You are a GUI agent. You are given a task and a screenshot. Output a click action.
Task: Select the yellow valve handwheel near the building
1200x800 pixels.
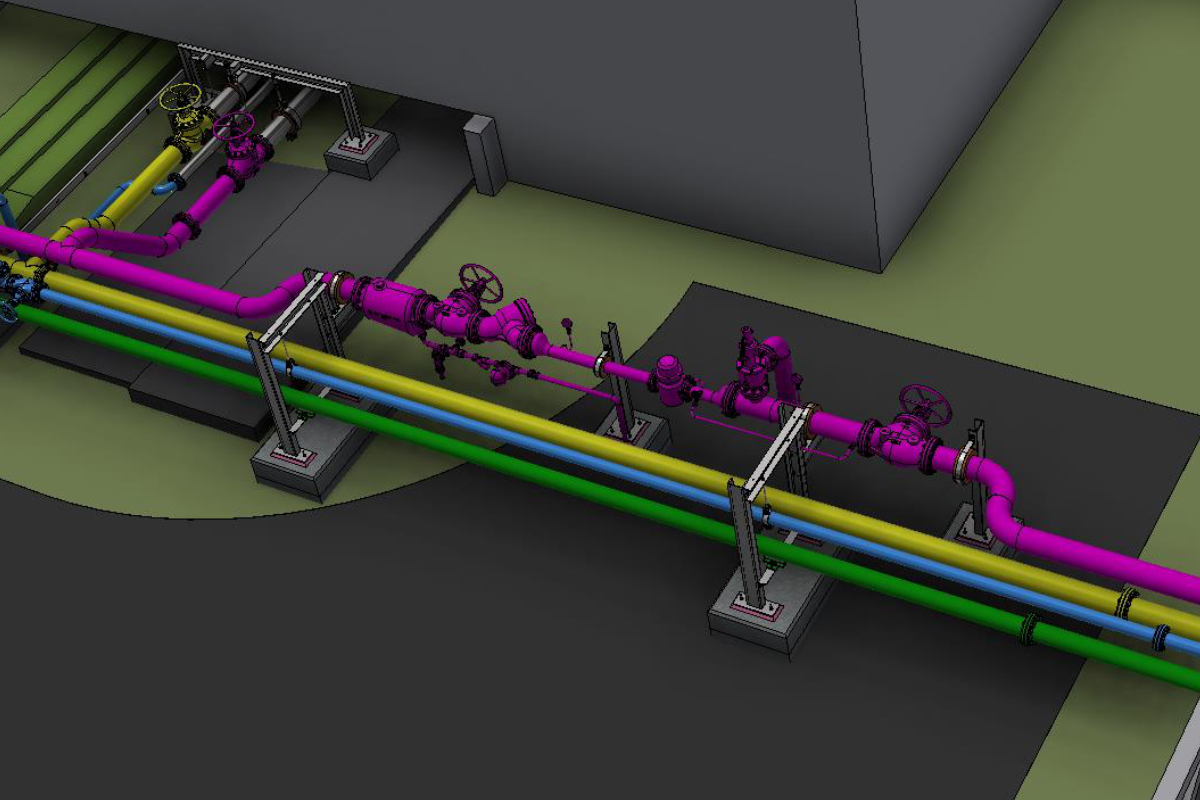pos(181,99)
